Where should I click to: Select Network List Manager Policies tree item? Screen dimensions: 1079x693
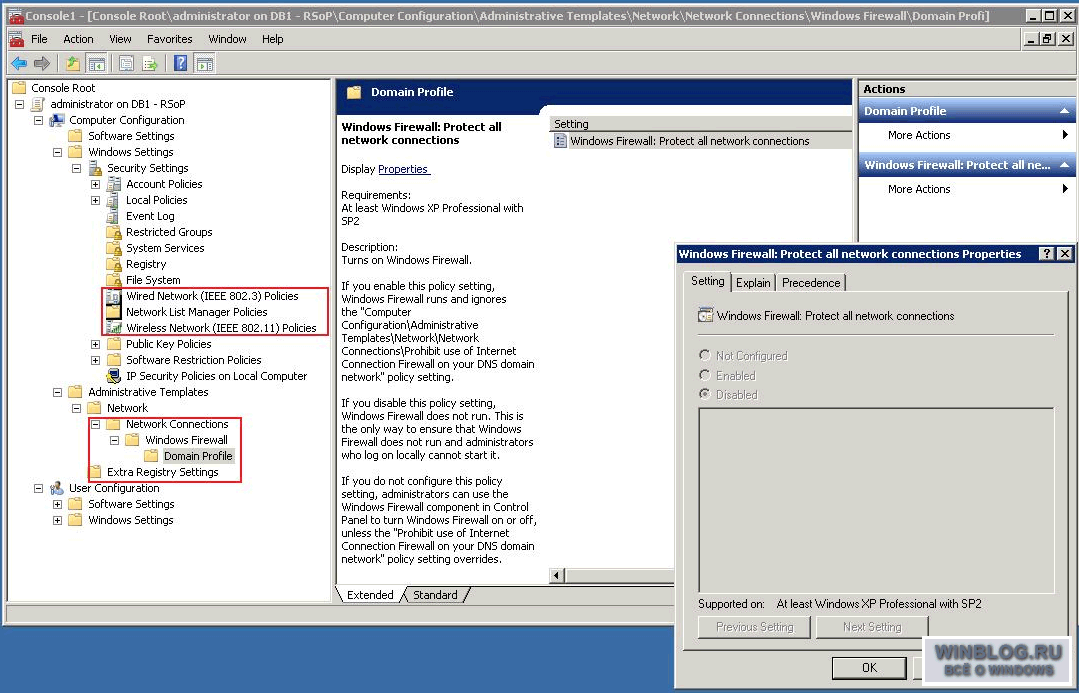pyautogui.click(x=196, y=312)
